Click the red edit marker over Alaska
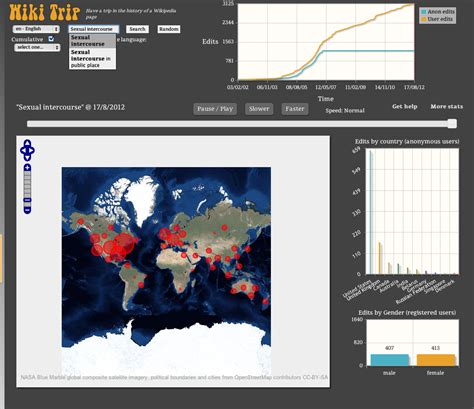The height and width of the screenshot is (409, 474). point(81,221)
